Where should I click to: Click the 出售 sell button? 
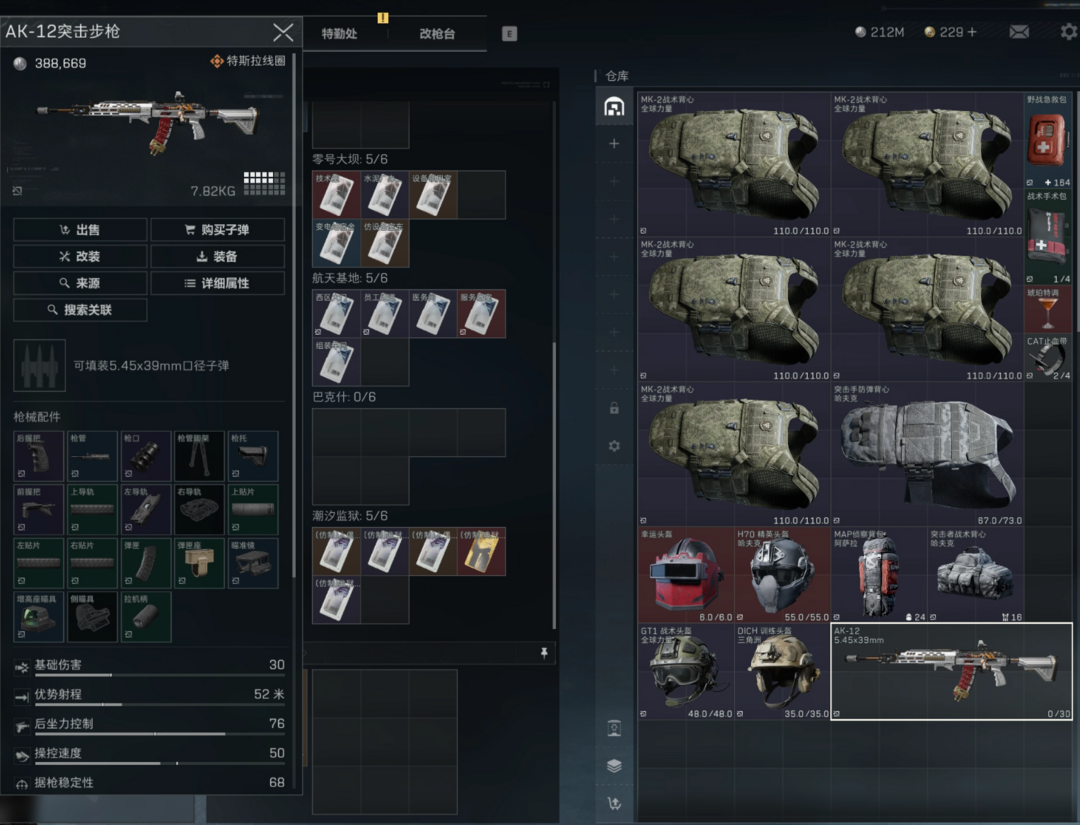[80, 230]
